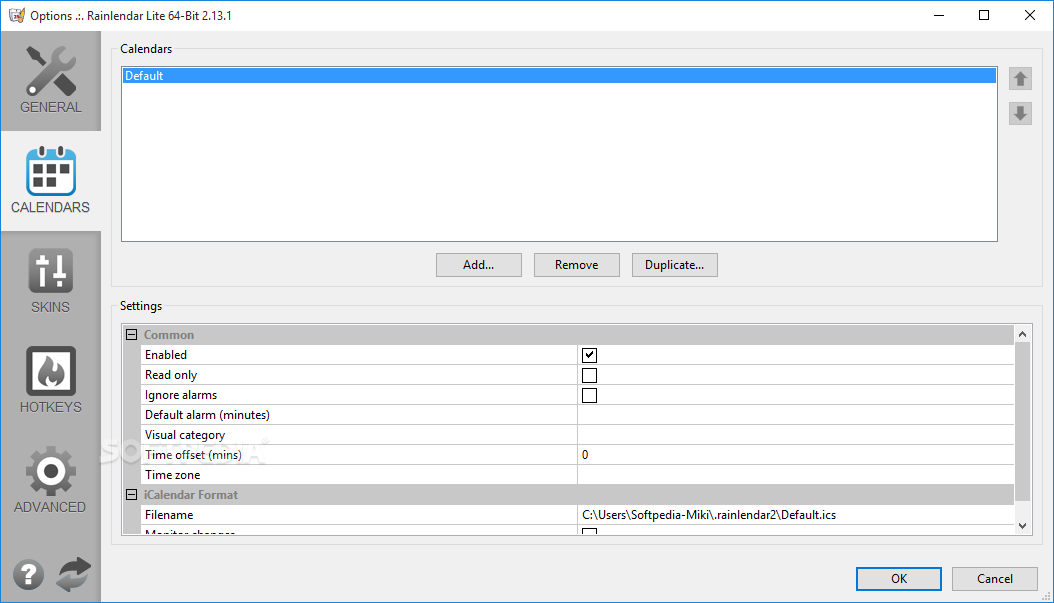Cancel the options dialog
1054x603 pixels.
[995, 579]
